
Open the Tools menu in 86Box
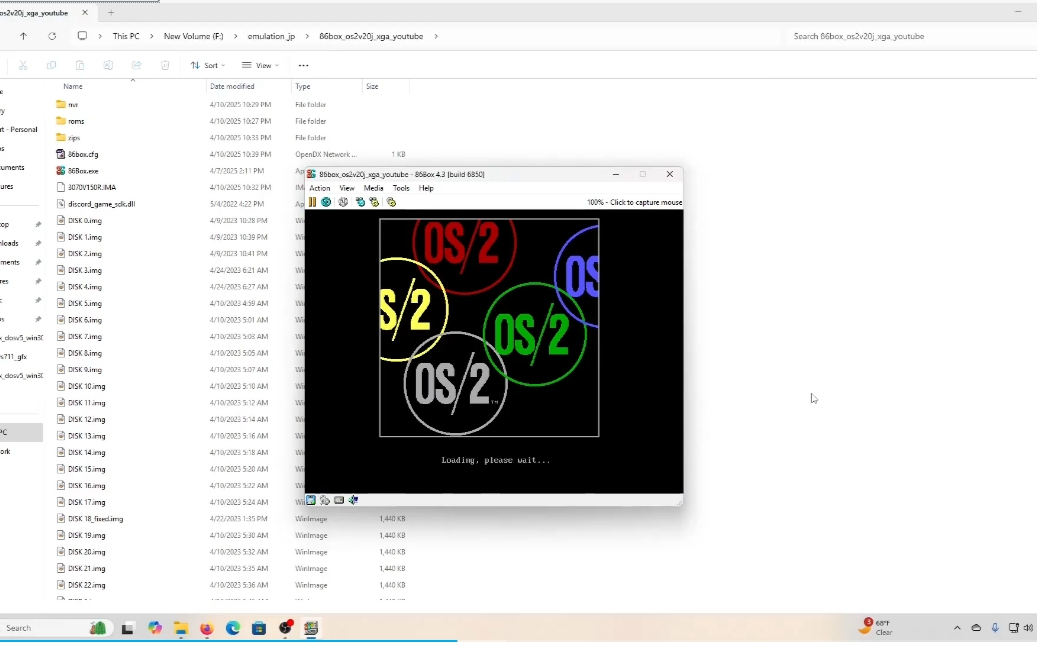coord(401,188)
